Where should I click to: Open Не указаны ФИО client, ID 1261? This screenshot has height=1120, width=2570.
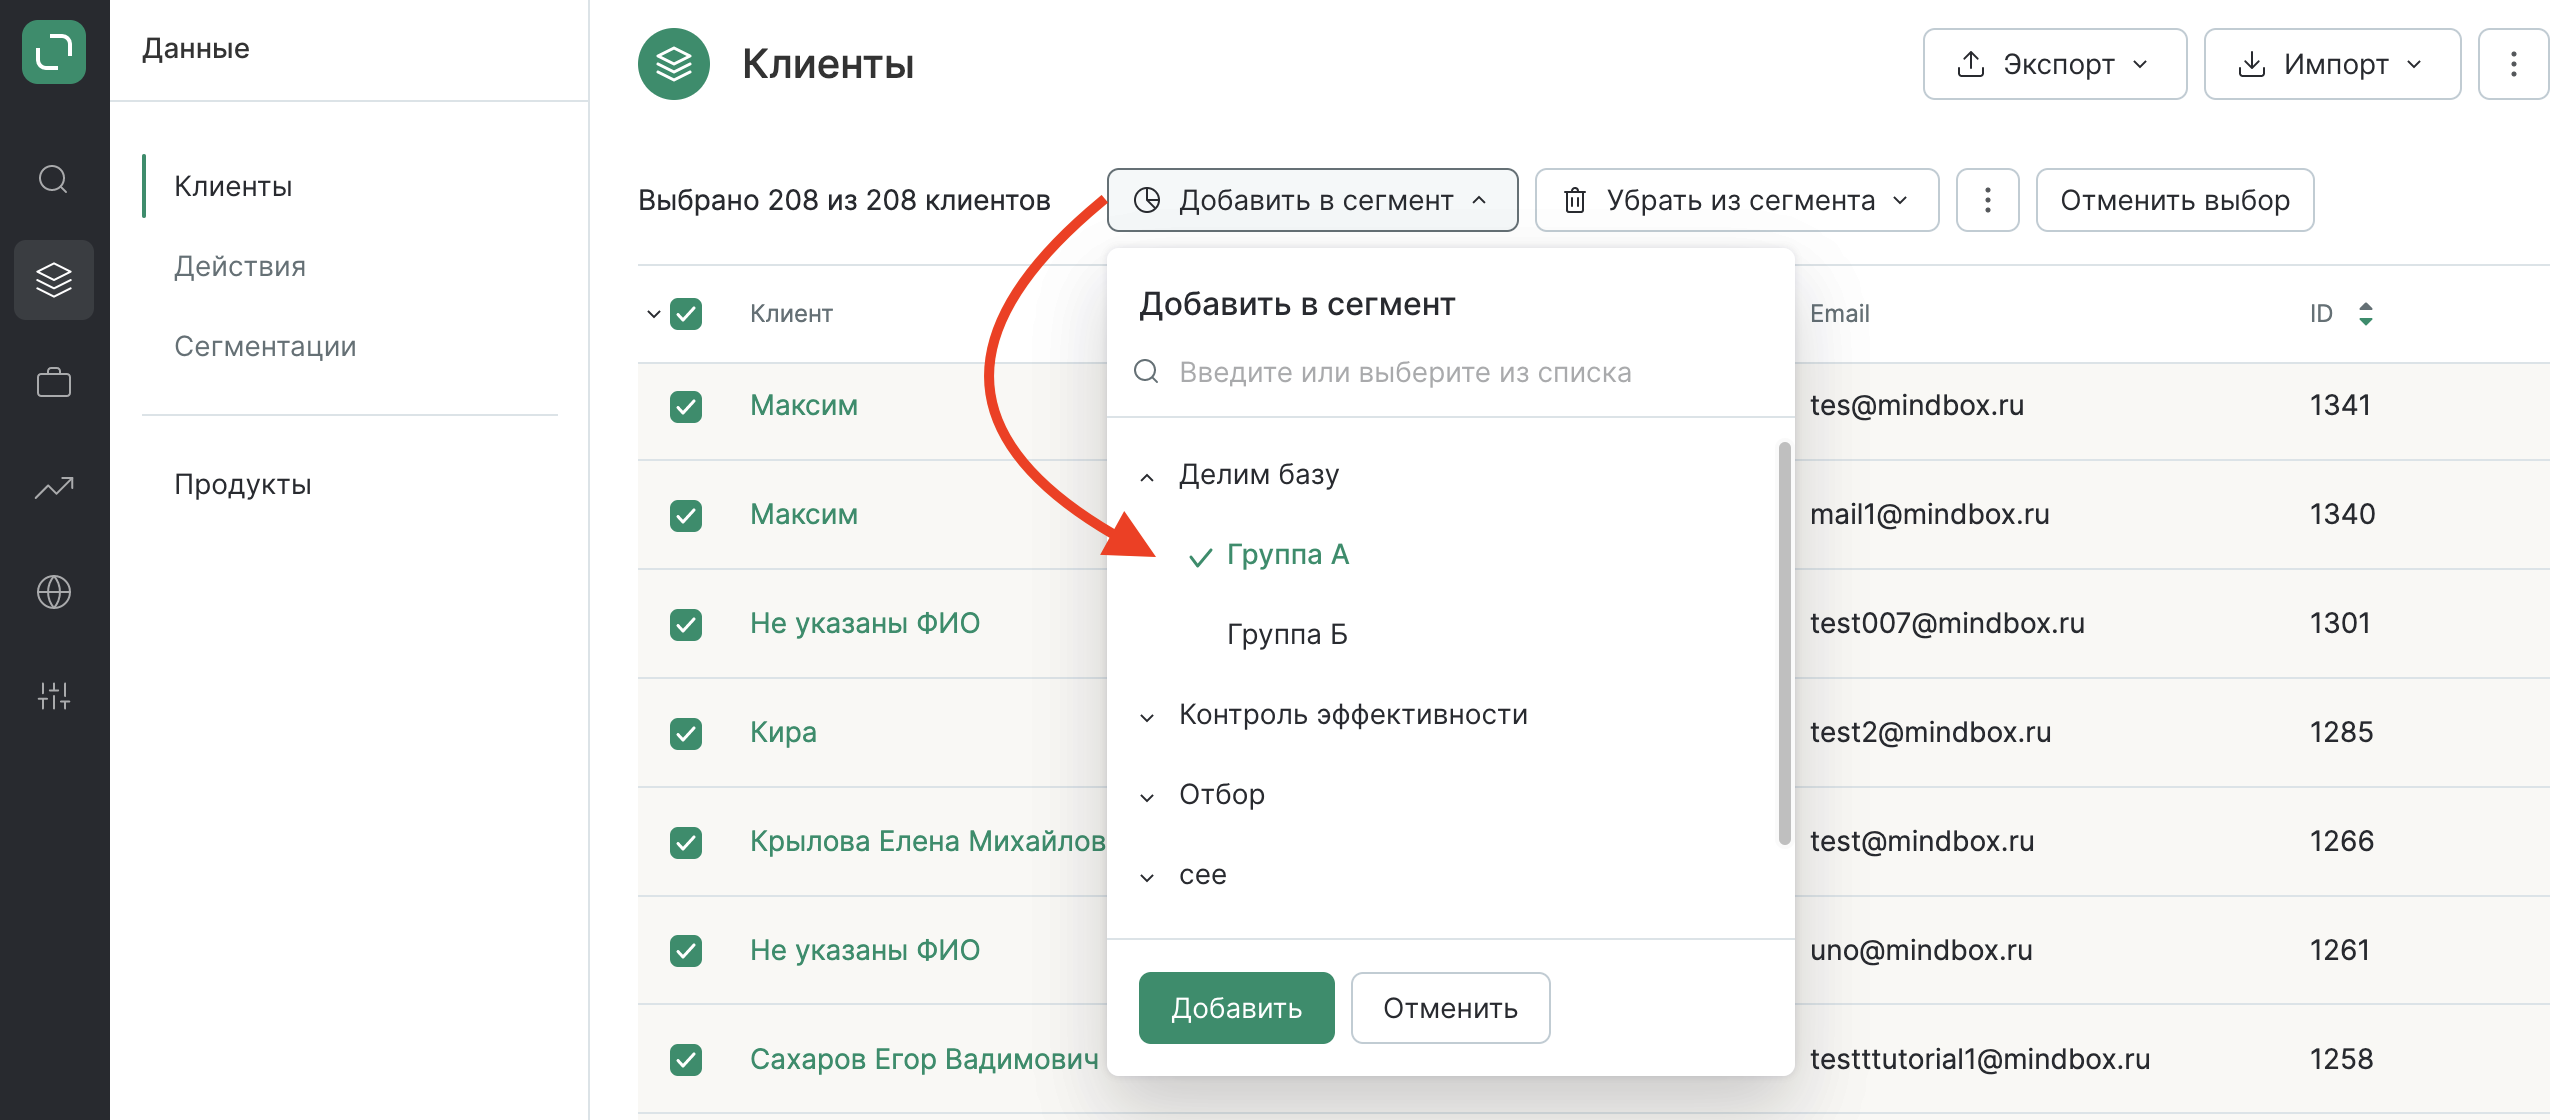click(865, 950)
